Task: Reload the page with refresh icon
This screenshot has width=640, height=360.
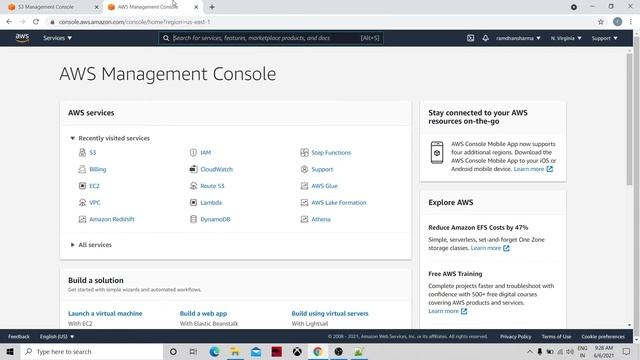Action: click(36, 22)
